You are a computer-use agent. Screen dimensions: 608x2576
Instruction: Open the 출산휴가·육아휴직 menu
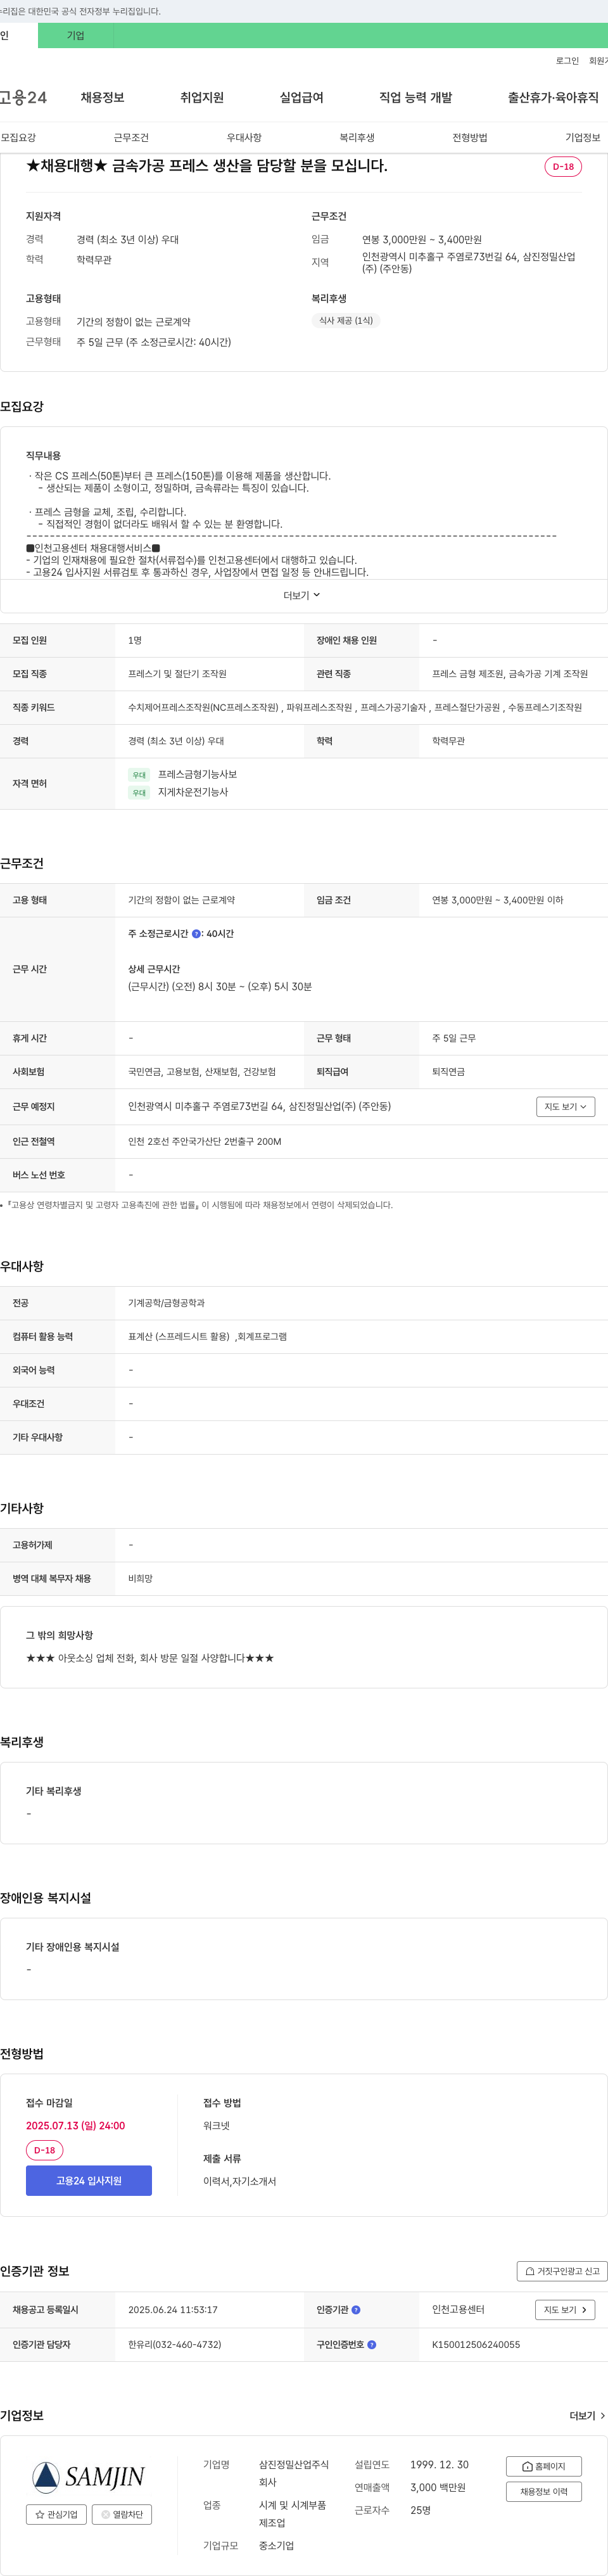click(553, 97)
